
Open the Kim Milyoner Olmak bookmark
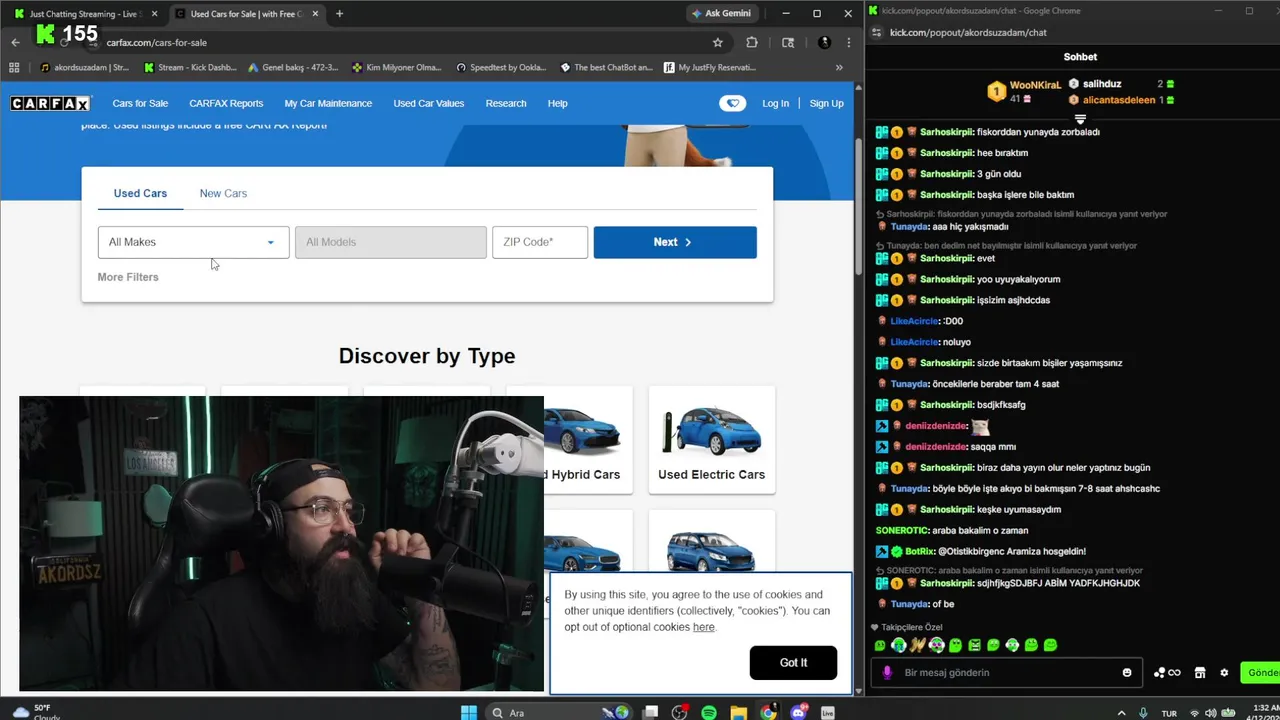397,68
